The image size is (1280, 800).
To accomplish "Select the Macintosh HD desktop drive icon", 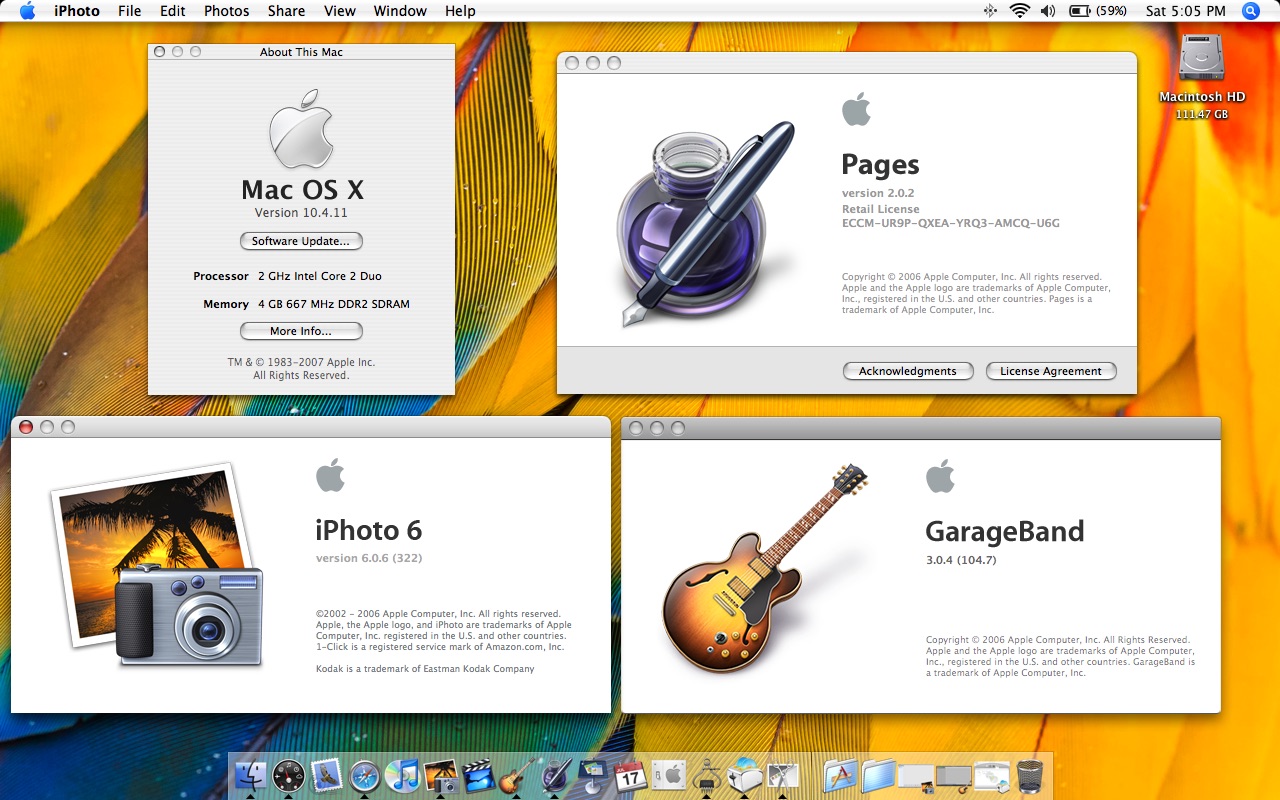I will 1202,58.
